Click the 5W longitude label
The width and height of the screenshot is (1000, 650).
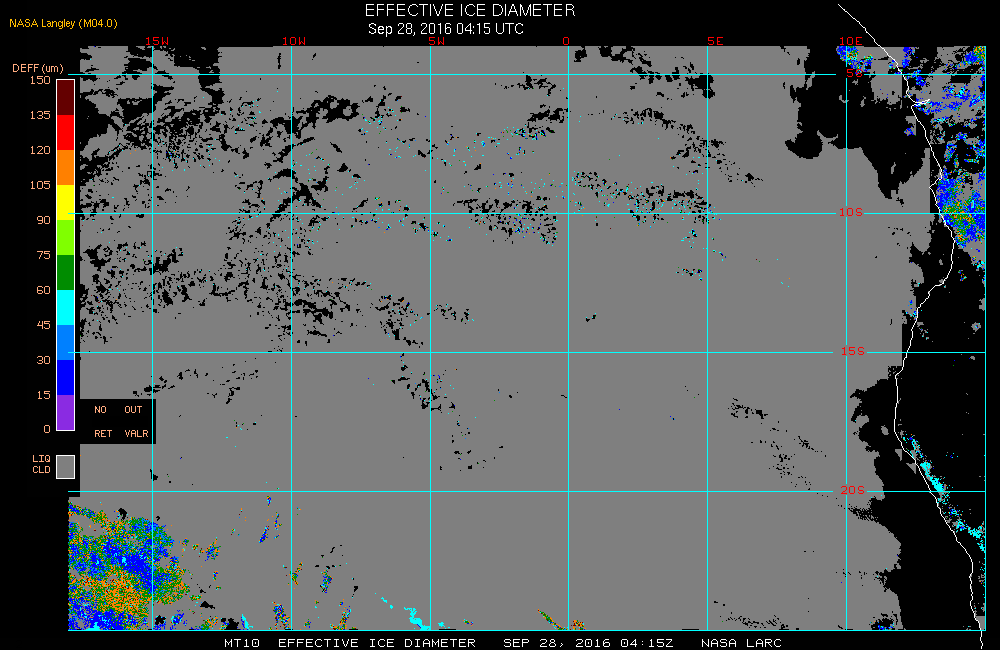tap(437, 41)
